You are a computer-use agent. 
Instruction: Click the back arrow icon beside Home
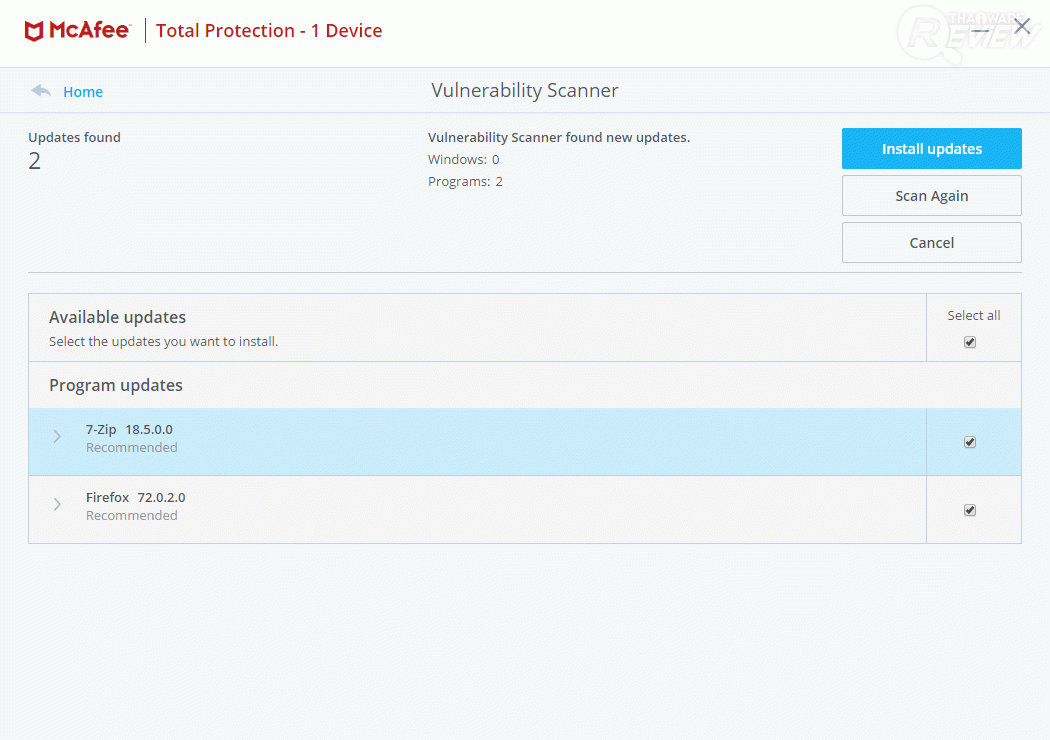point(41,91)
